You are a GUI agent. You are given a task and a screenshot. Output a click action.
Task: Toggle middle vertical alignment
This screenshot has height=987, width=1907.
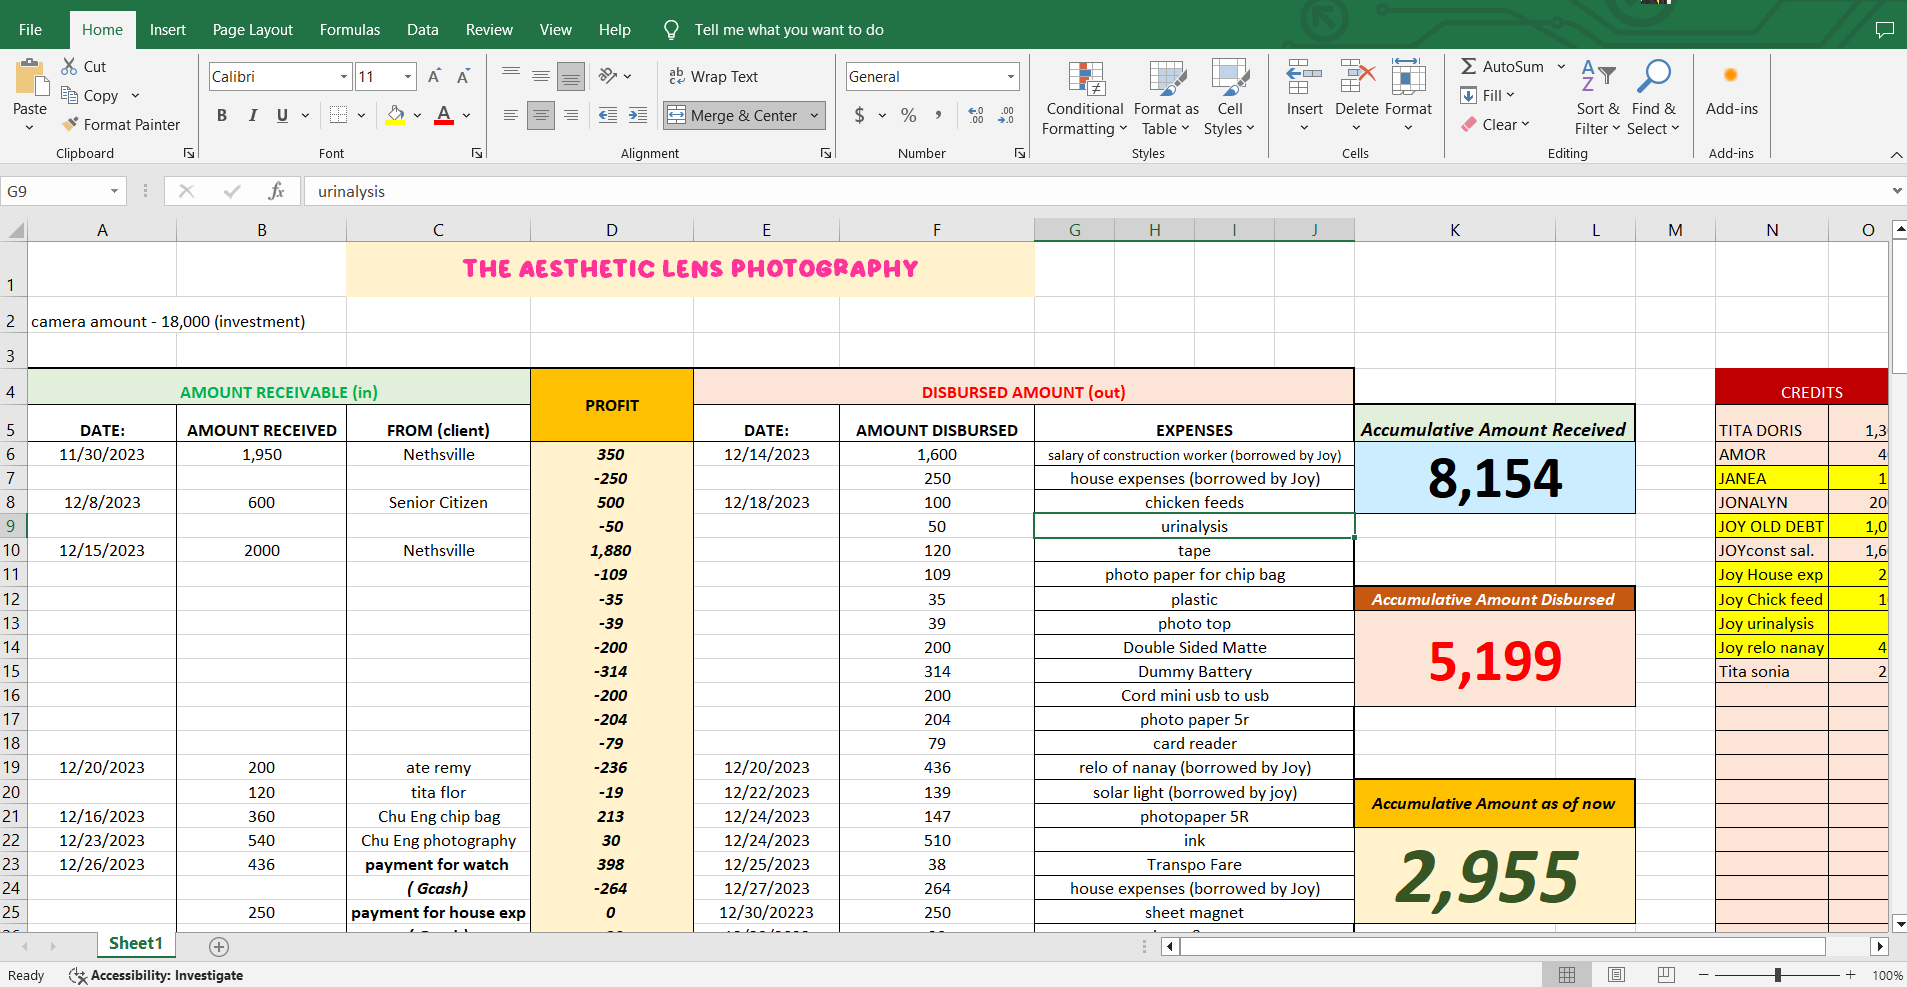click(541, 76)
